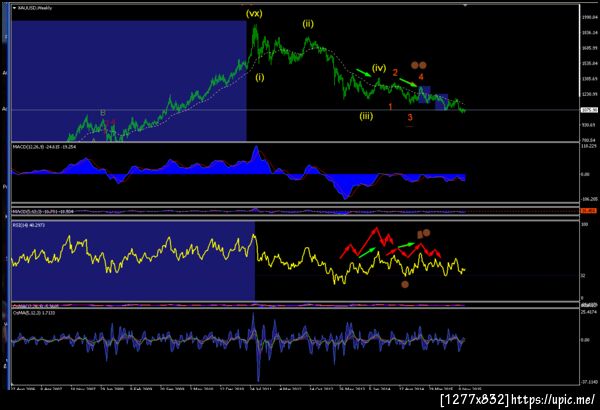Select the gray B label on early chart
The height and width of the screenshot is (410, 600).
click(x=103, y=113)
